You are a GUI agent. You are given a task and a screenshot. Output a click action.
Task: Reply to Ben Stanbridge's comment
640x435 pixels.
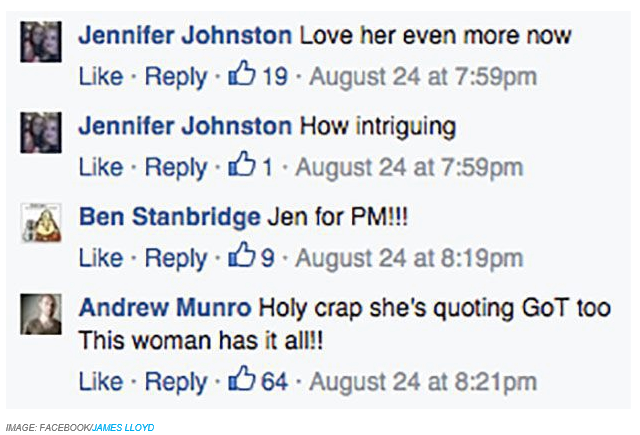[176, 259]
